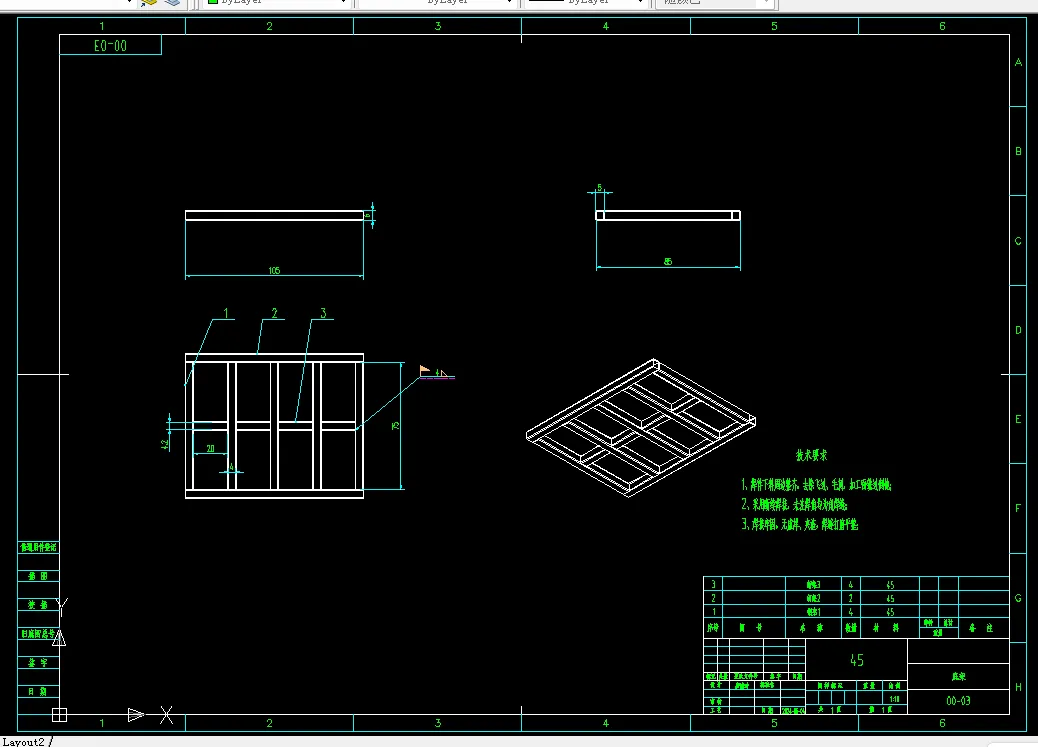Select the 85 width dimension
1038x747 pixels.
(x=668, y=262)
